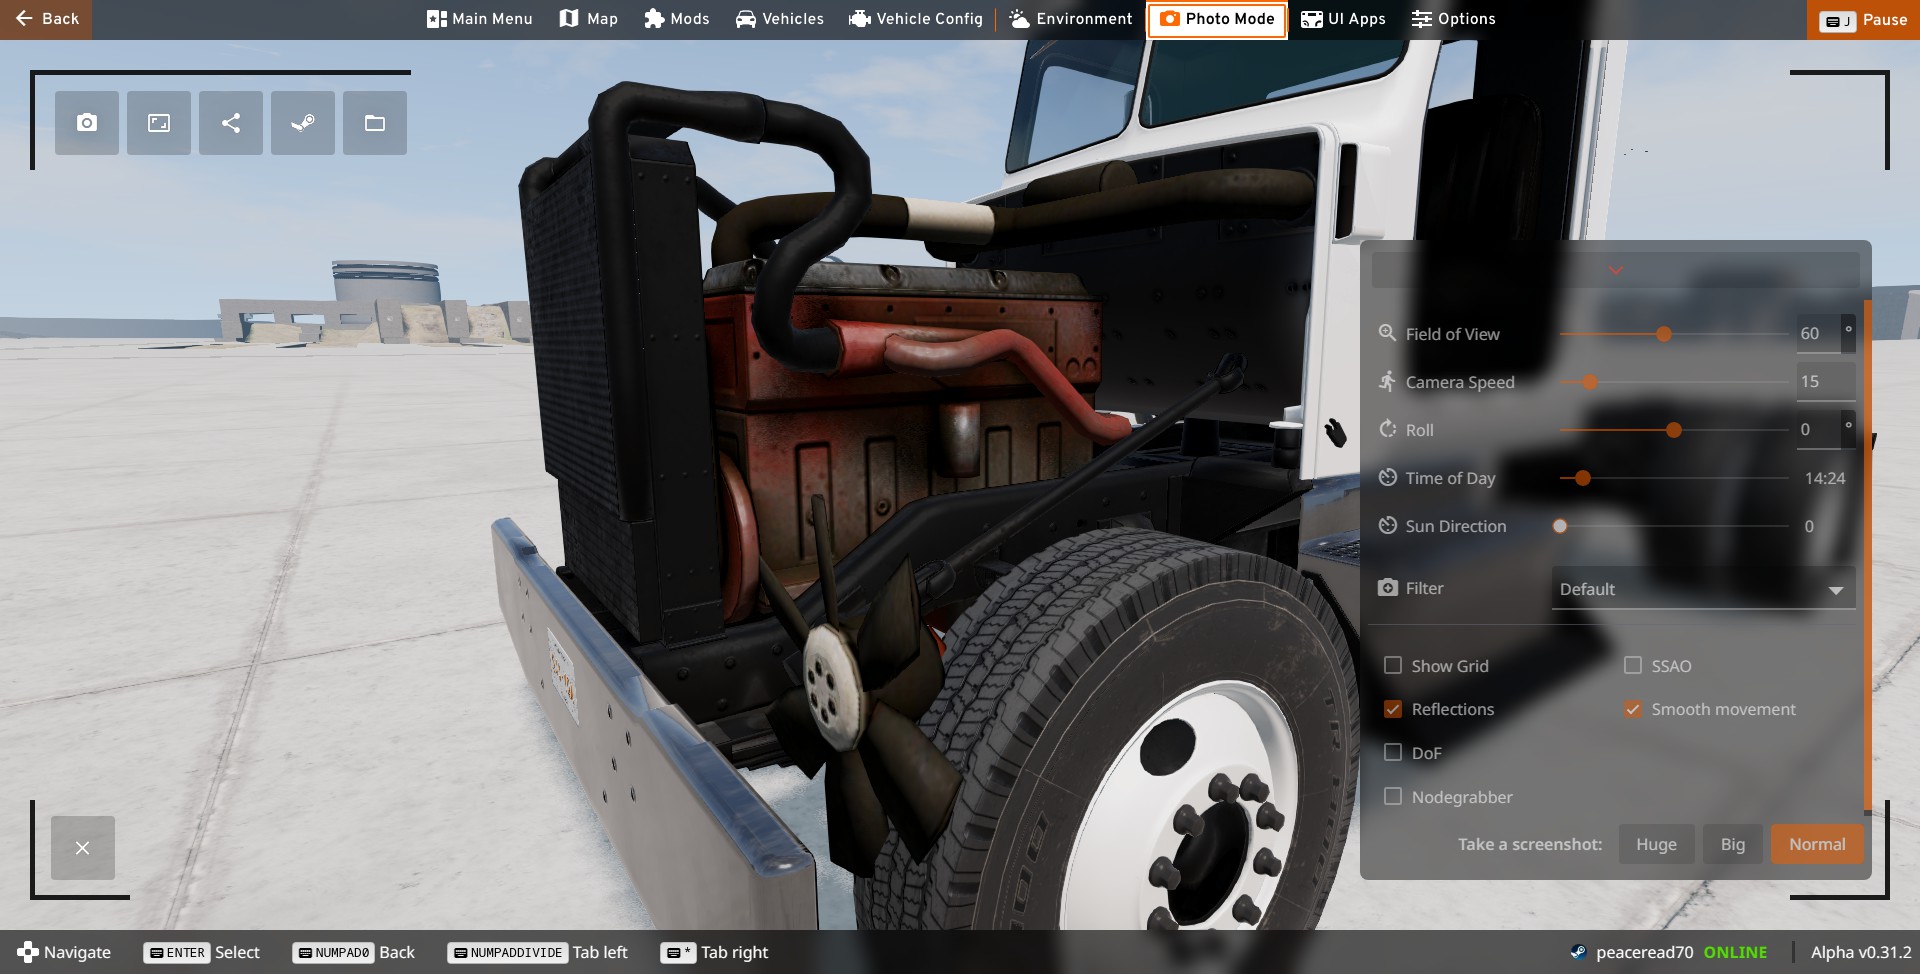
Task: Click the fullscreen image capture icon
Action: [x=159, y=123]
